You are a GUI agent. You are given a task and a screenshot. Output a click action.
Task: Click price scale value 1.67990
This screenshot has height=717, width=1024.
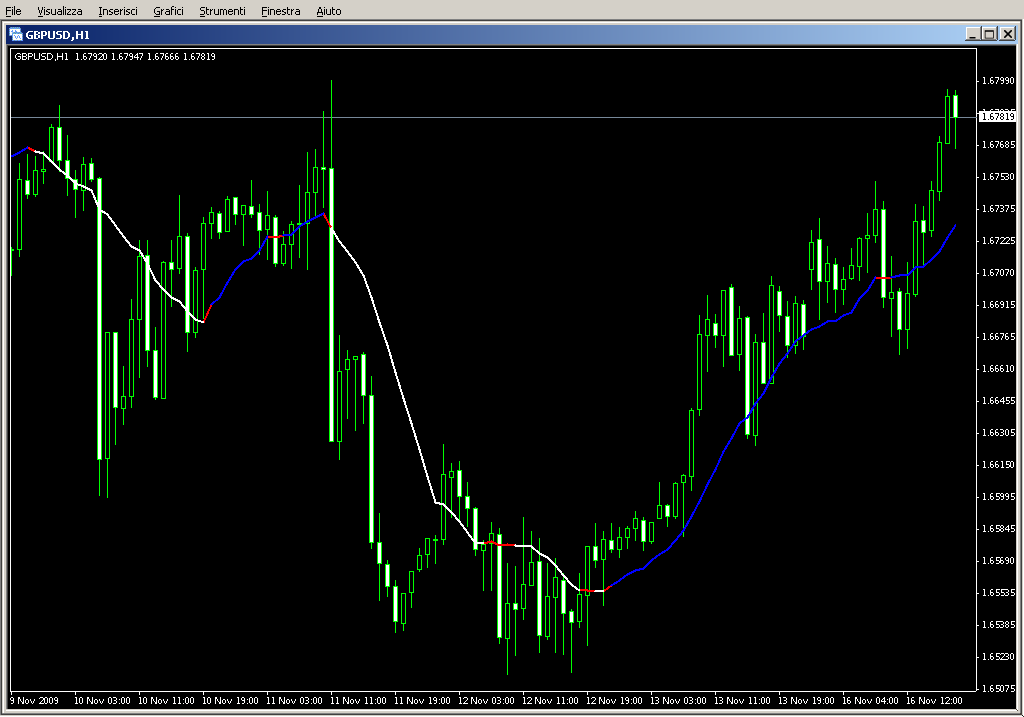click(x=999, y=81)
